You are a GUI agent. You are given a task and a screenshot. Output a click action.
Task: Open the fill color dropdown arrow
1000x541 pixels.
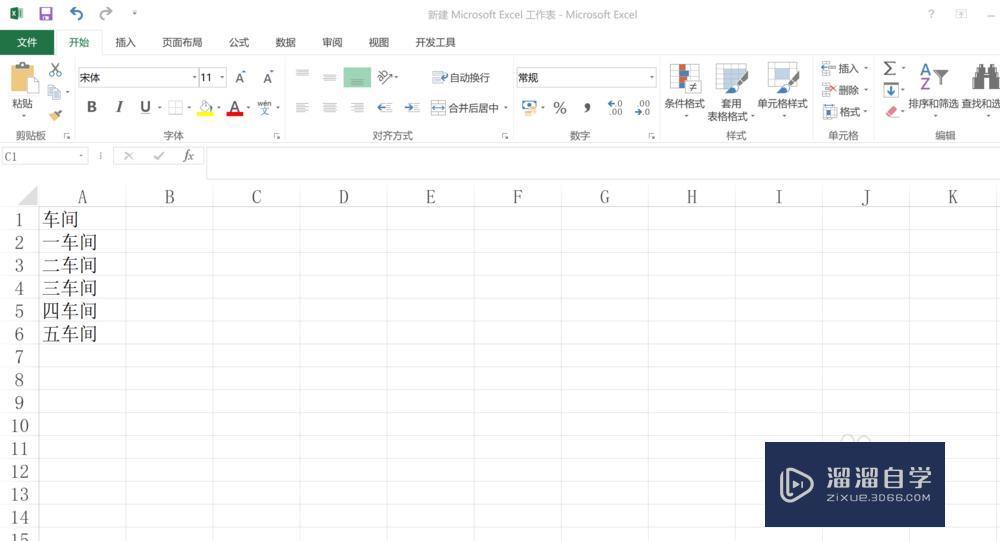[219, 108]
